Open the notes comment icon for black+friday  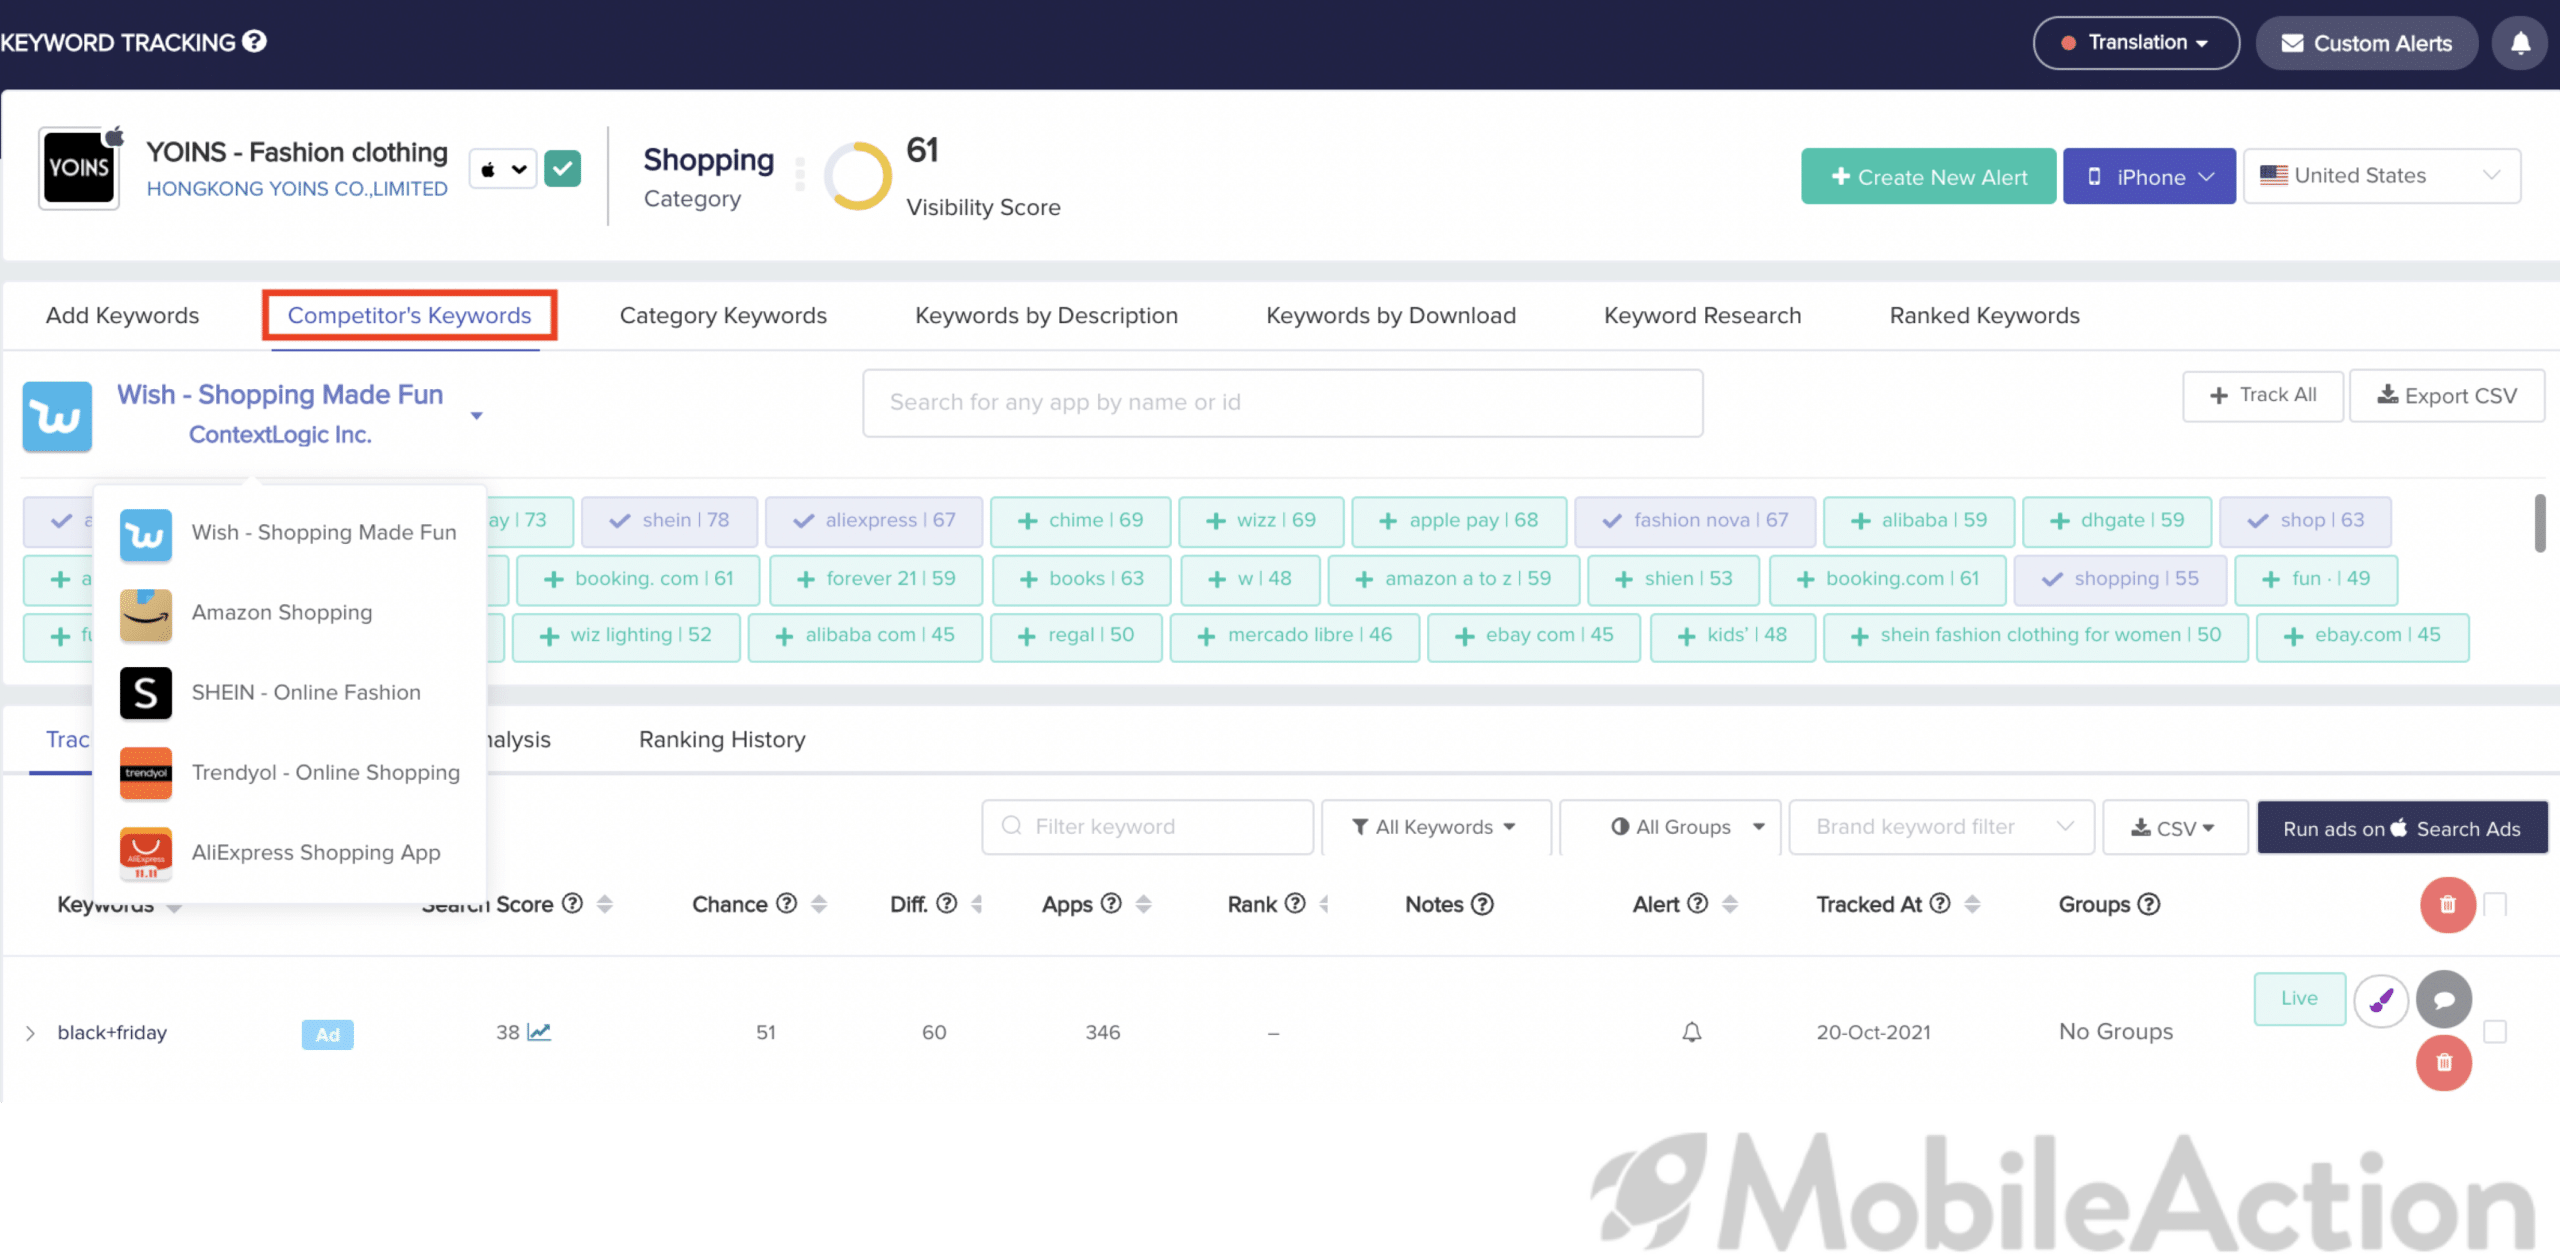[2444, 999]
